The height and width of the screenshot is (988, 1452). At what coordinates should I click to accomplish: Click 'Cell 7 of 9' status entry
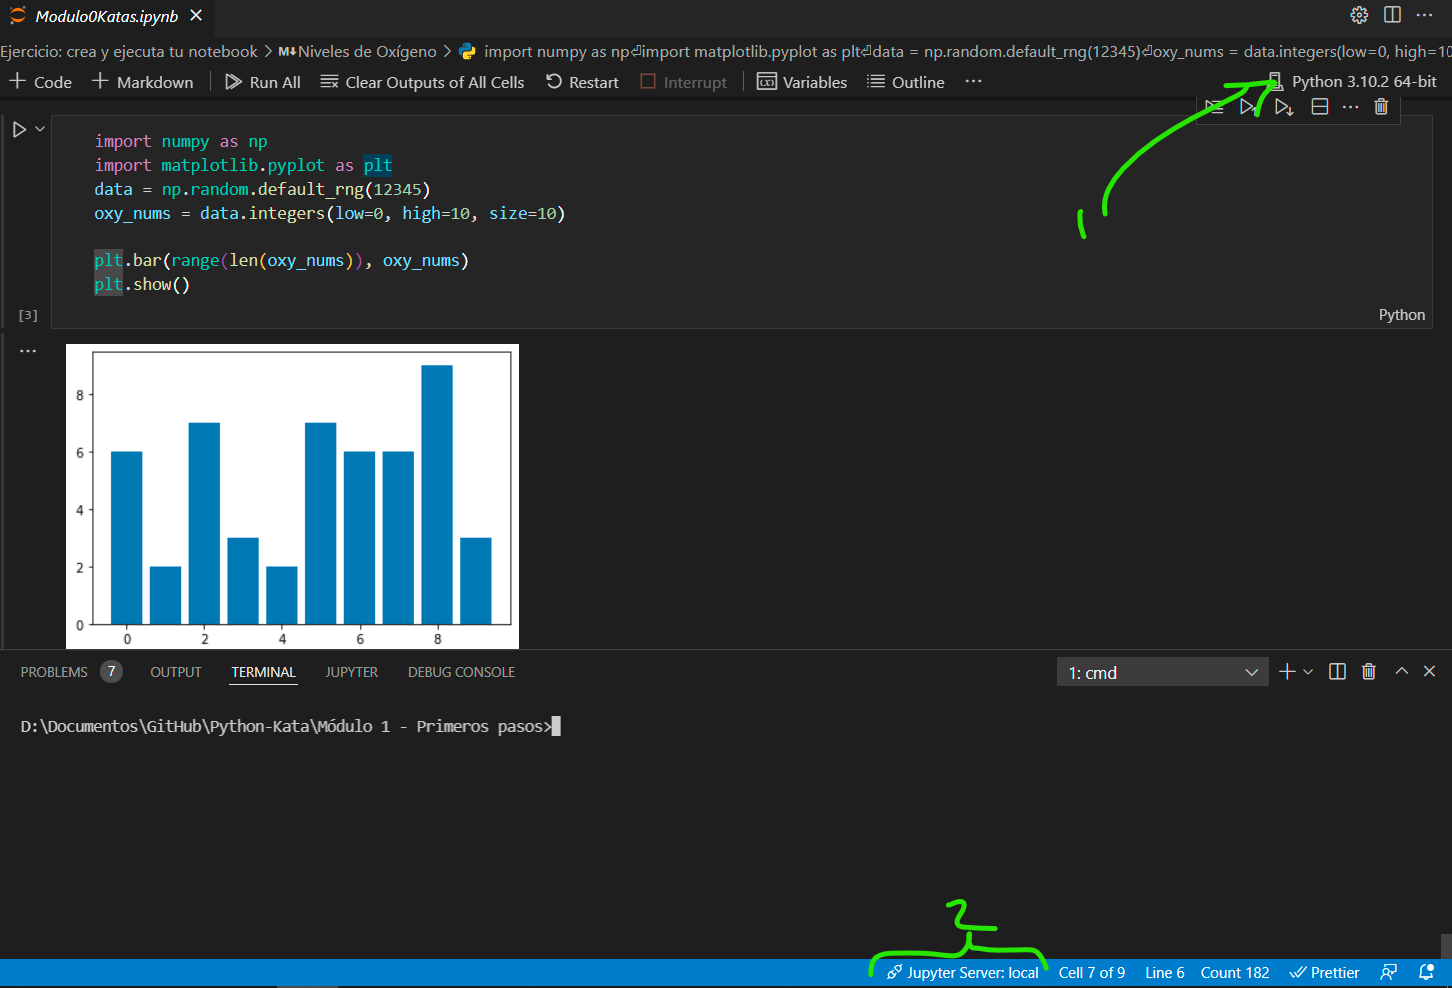[x=1092, y=973]
